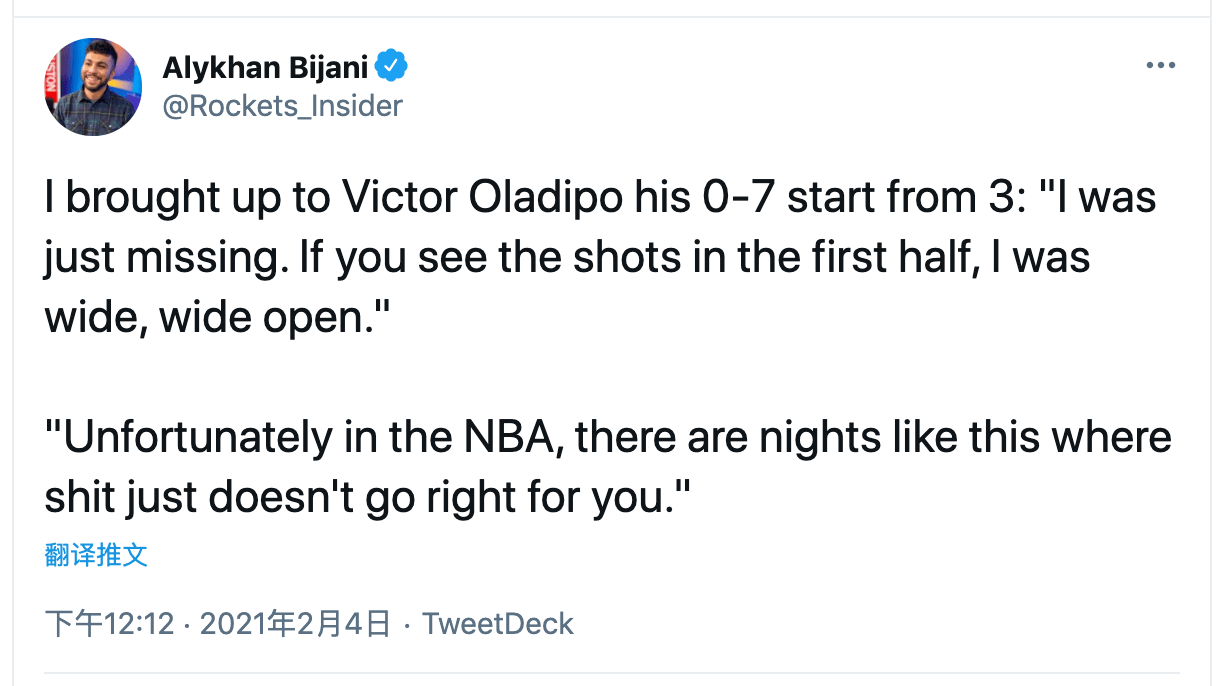
Task: Click the "start from 3" phrase
Action: tap(885, 197)
